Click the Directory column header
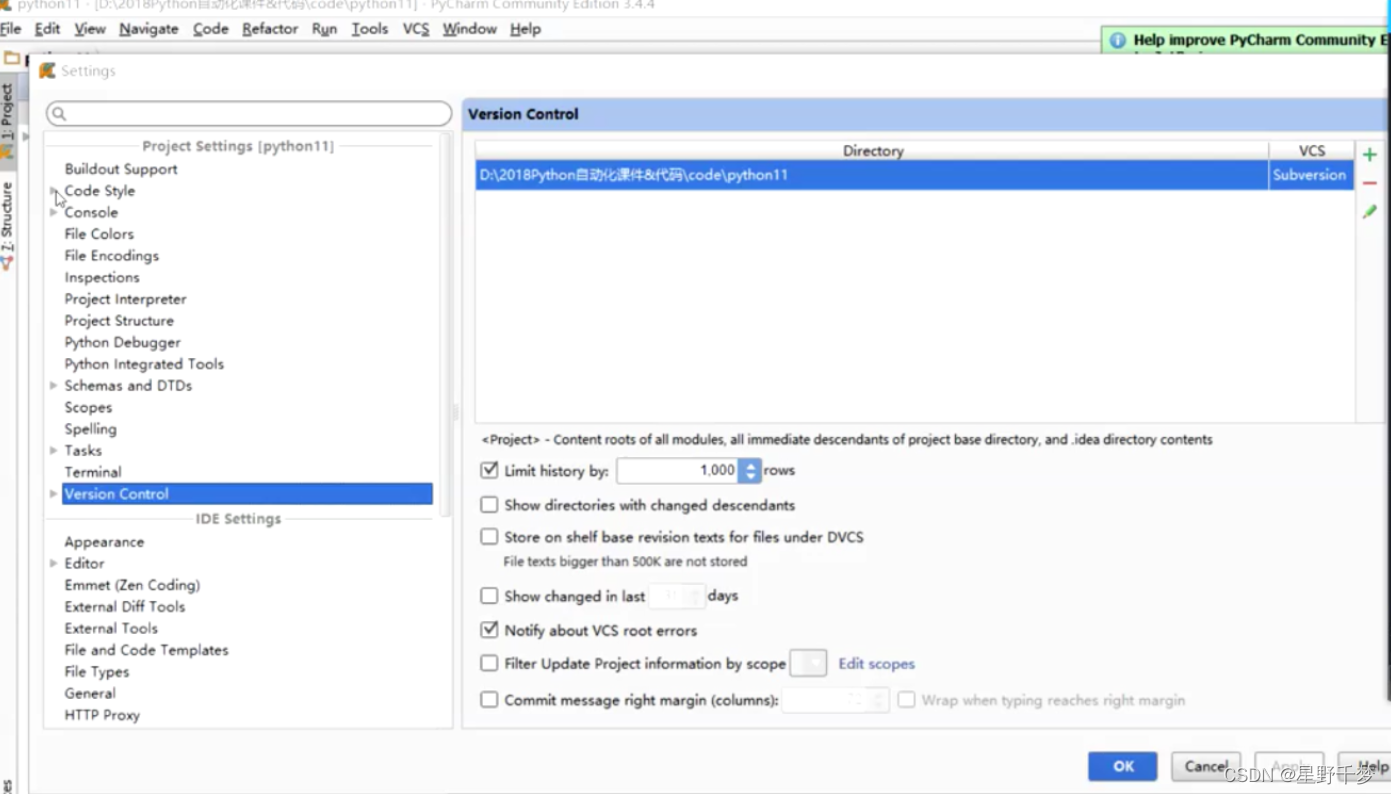Viewport: 1391px width, 794px height. (872, 151)
